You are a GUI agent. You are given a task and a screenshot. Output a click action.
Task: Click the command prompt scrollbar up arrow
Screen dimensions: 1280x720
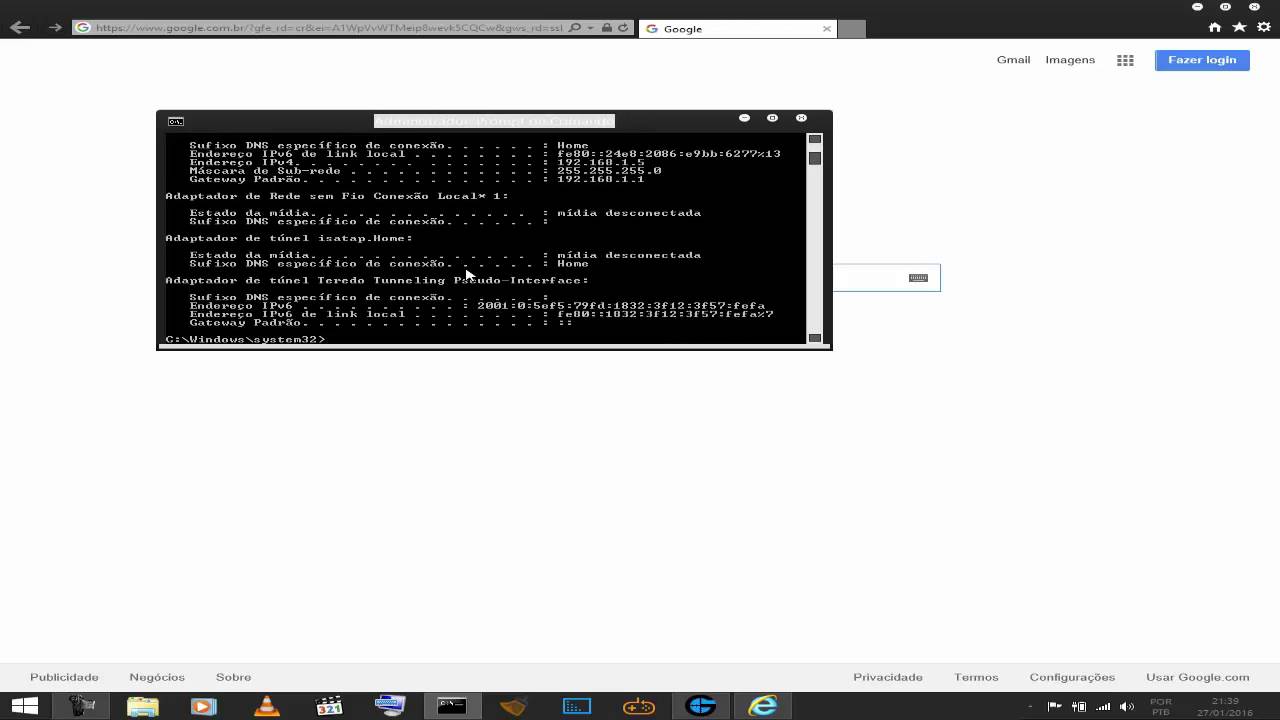click(x=815, y=139)
